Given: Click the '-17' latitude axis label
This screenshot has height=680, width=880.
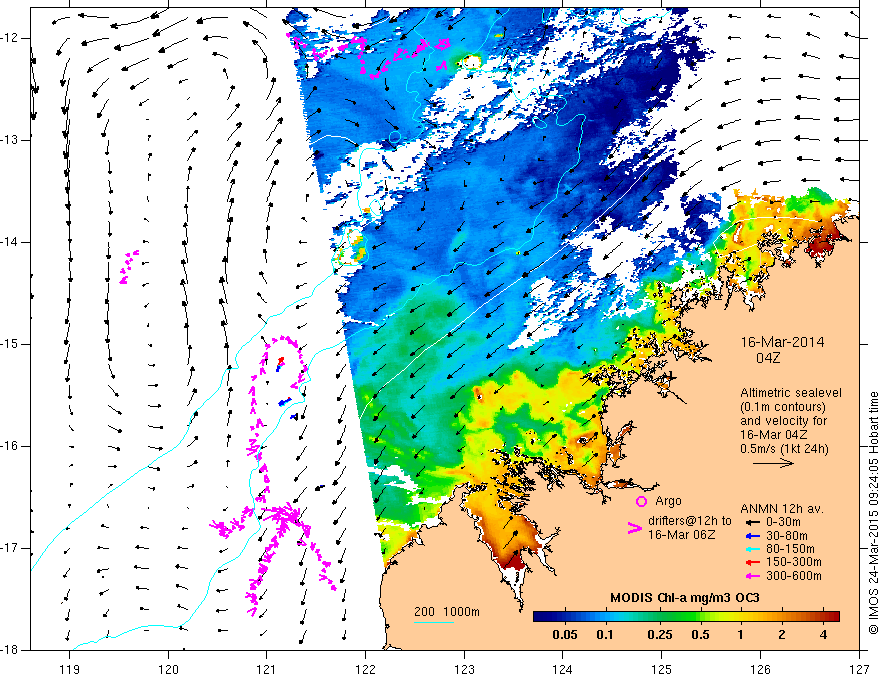Looking at the screenshot, I should click(10, 548).
